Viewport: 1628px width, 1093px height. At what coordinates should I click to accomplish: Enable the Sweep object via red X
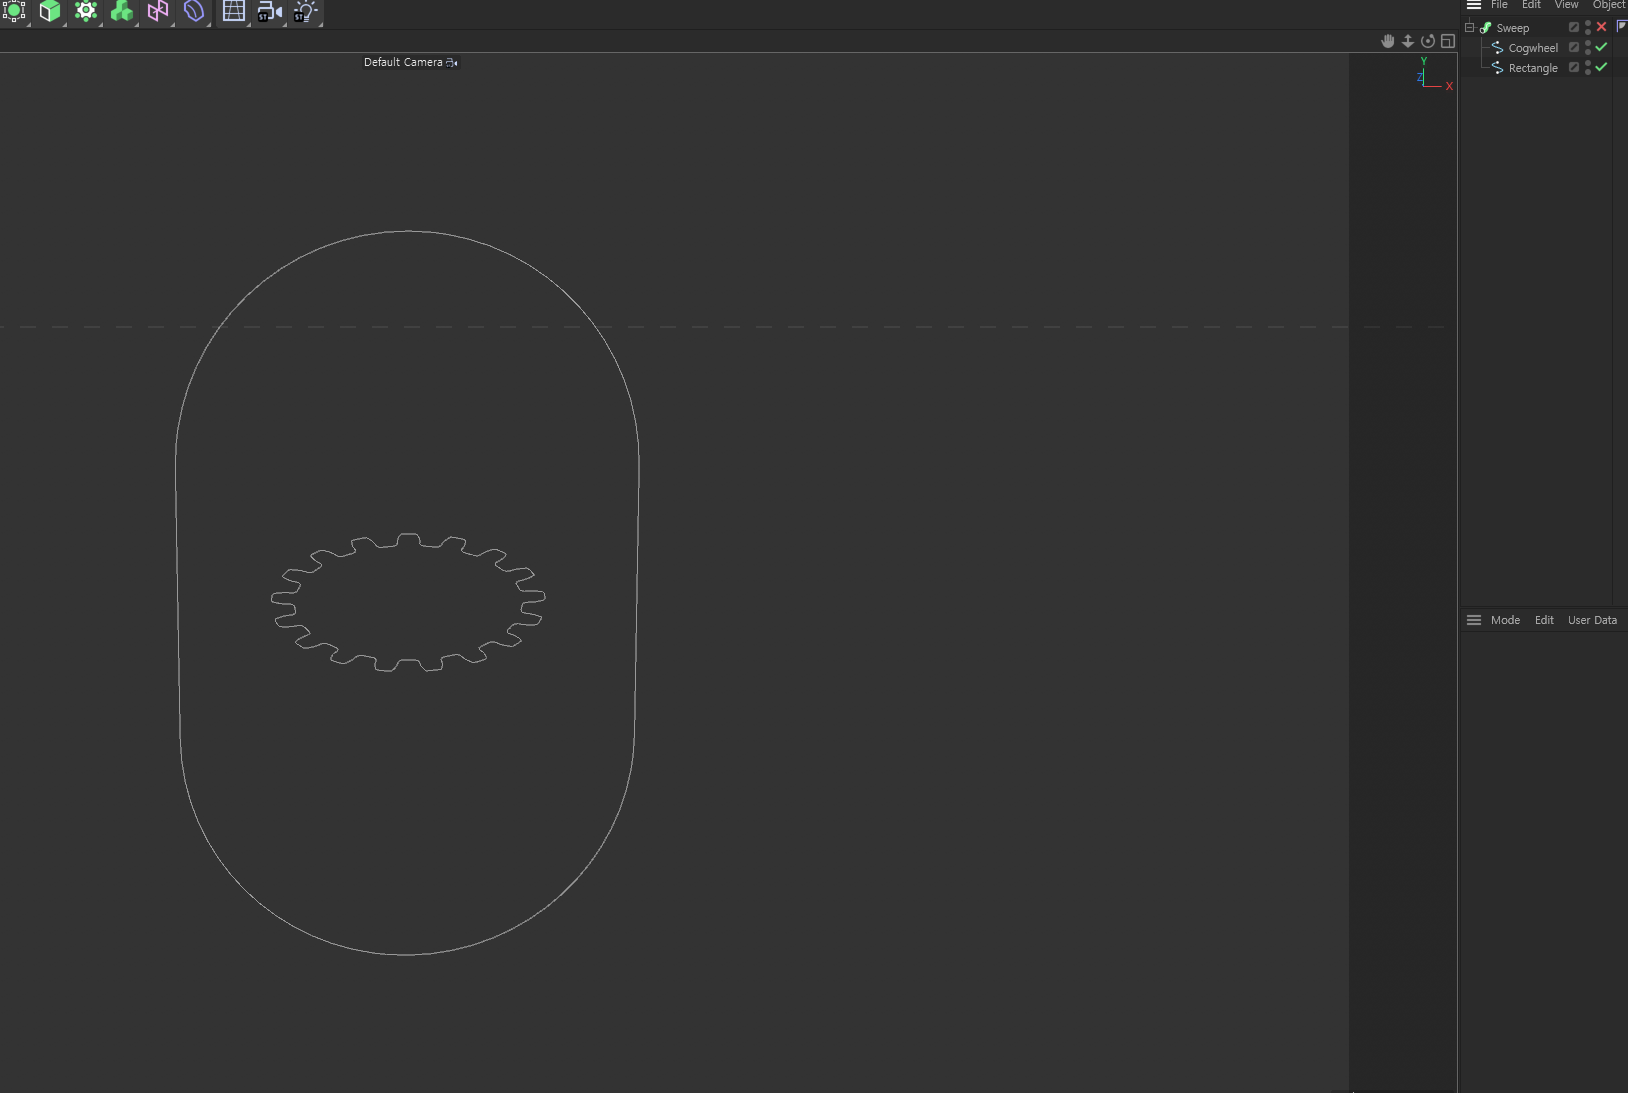pyautogui.click(x=1601, y=27)
